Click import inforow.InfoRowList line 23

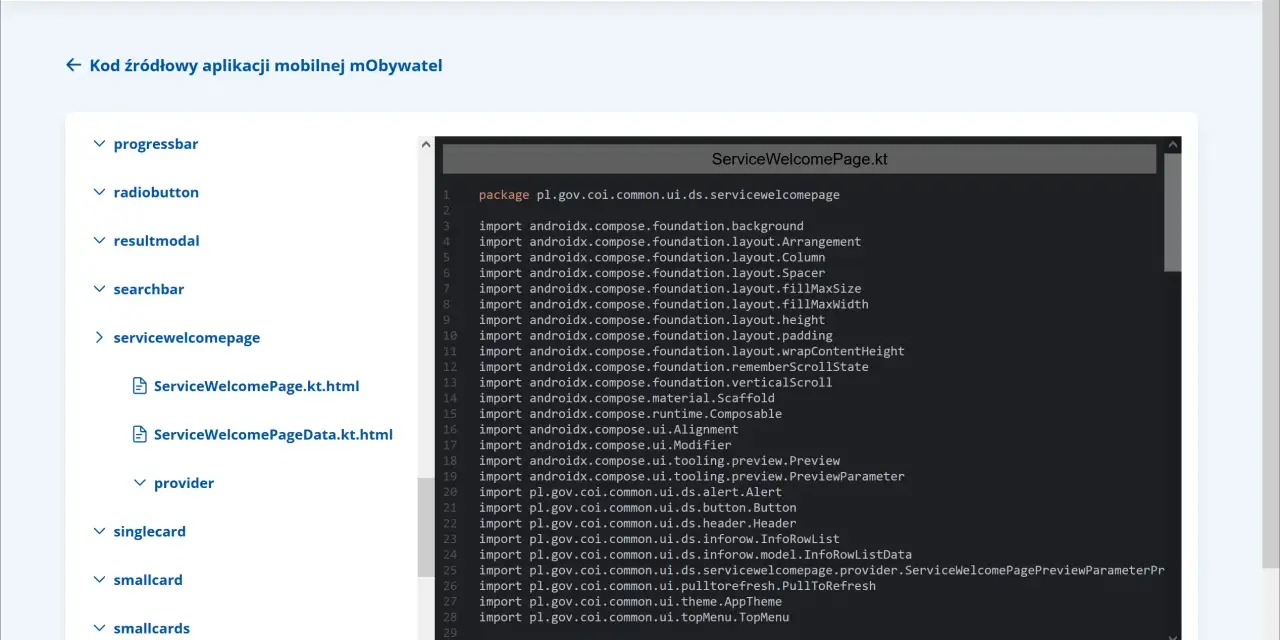coord(659,539)
